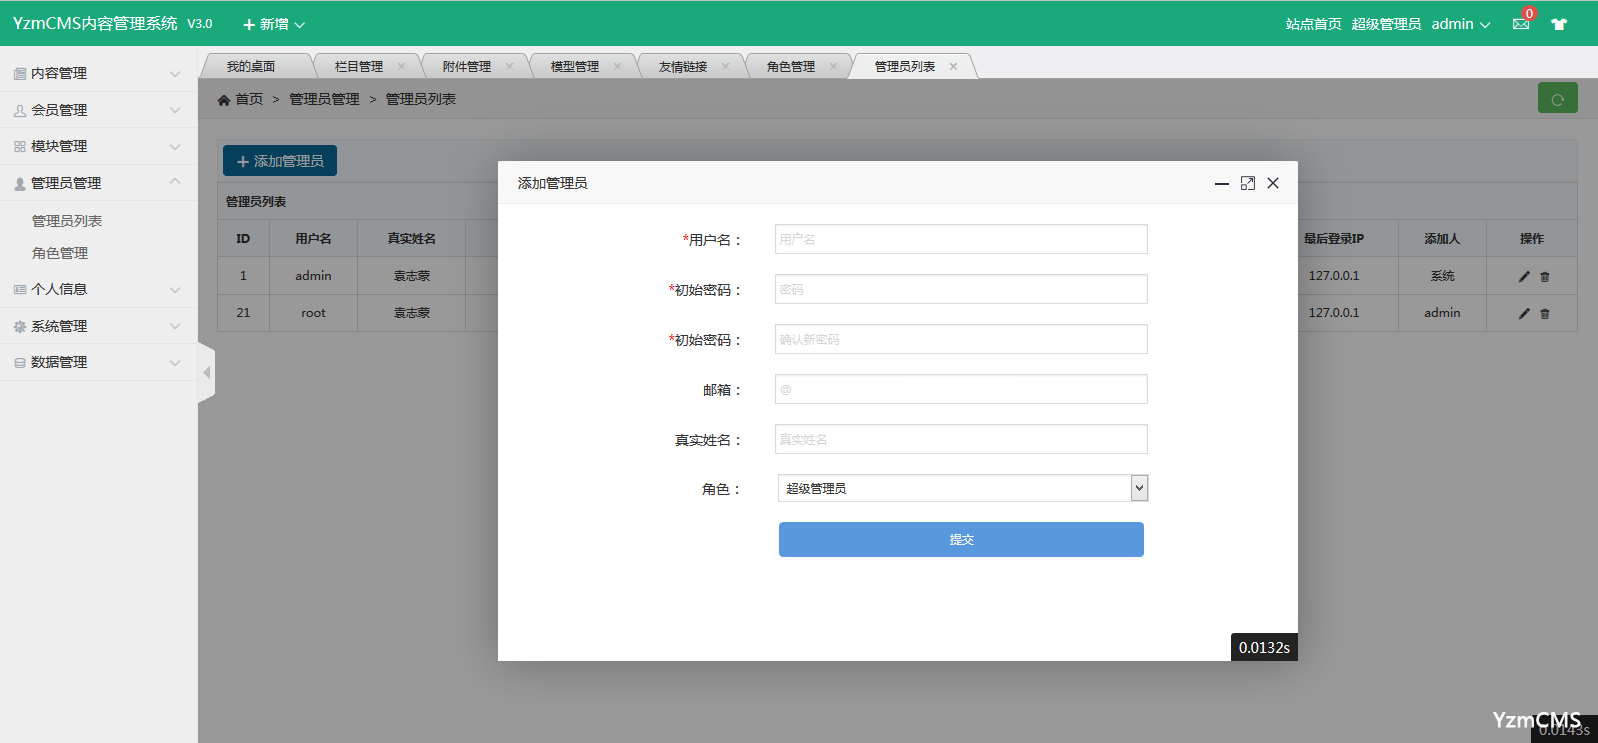The width and height of the screenshot is (1598, 743).
Task: Click trash delete icon for root row
Action: click(1545, 314)
